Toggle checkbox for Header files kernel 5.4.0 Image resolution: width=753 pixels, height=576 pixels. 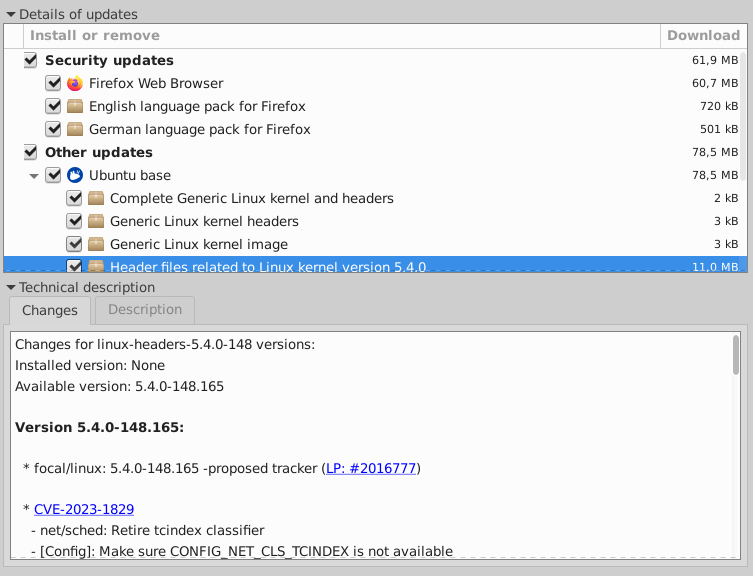click(x=74, y=266)
